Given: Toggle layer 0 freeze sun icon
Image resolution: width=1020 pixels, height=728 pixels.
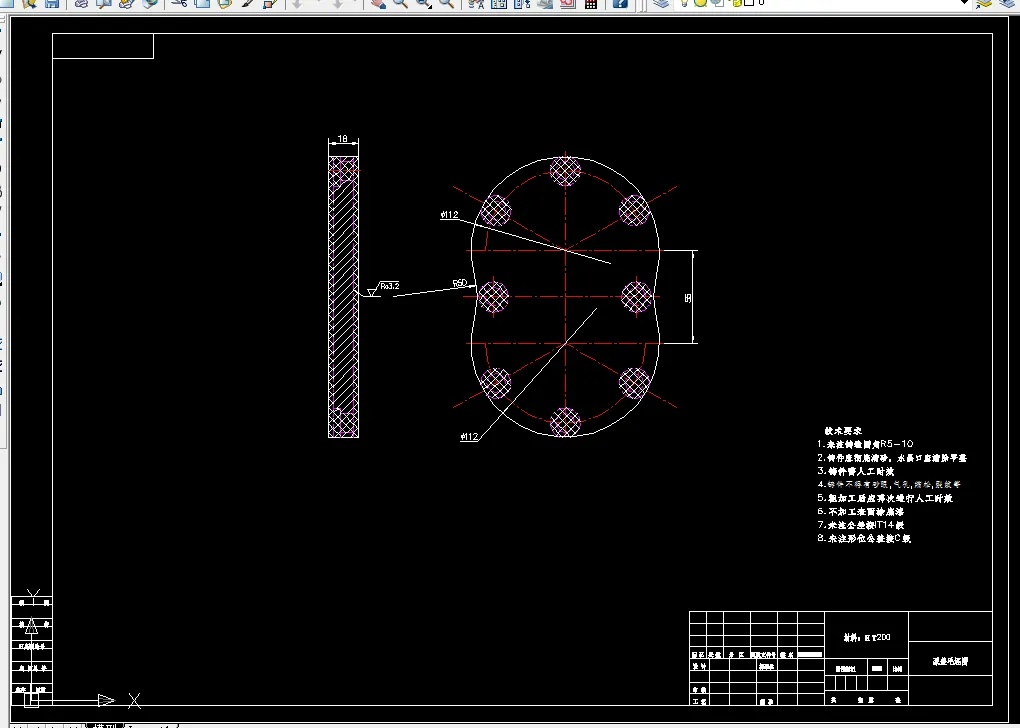Looking at the screenshot, I should (701, 3).
